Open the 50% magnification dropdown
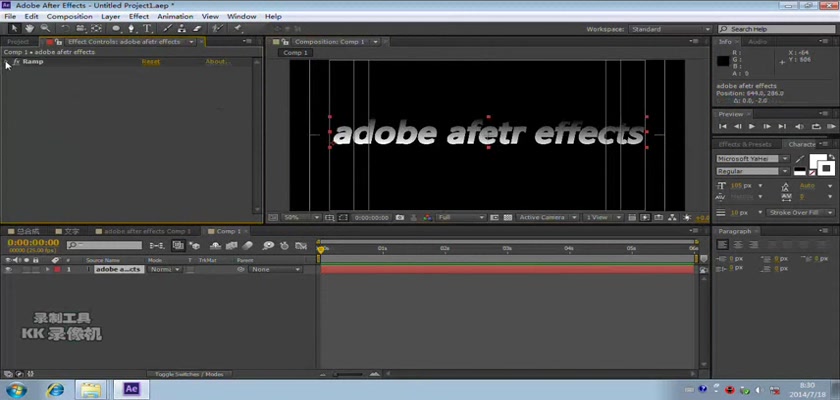 301,218
